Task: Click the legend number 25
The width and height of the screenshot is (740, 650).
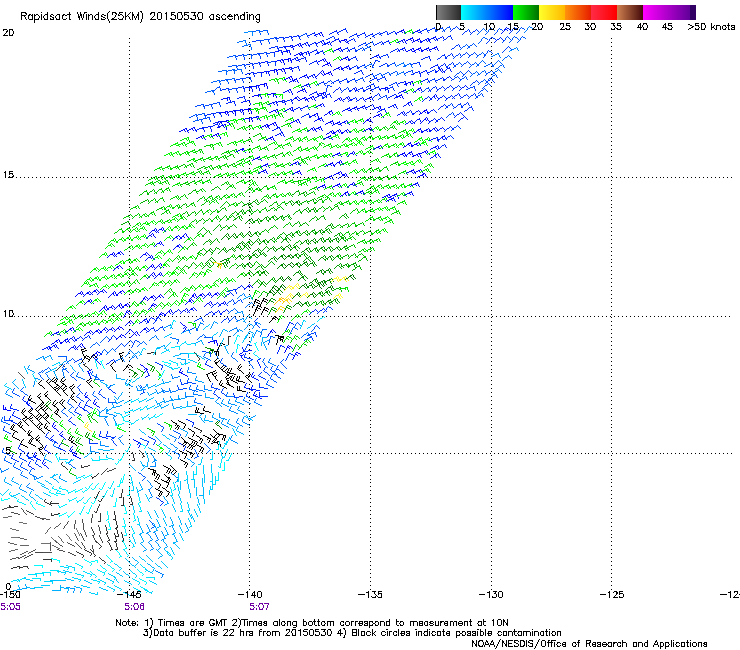Action: click(x=565, y=27)
